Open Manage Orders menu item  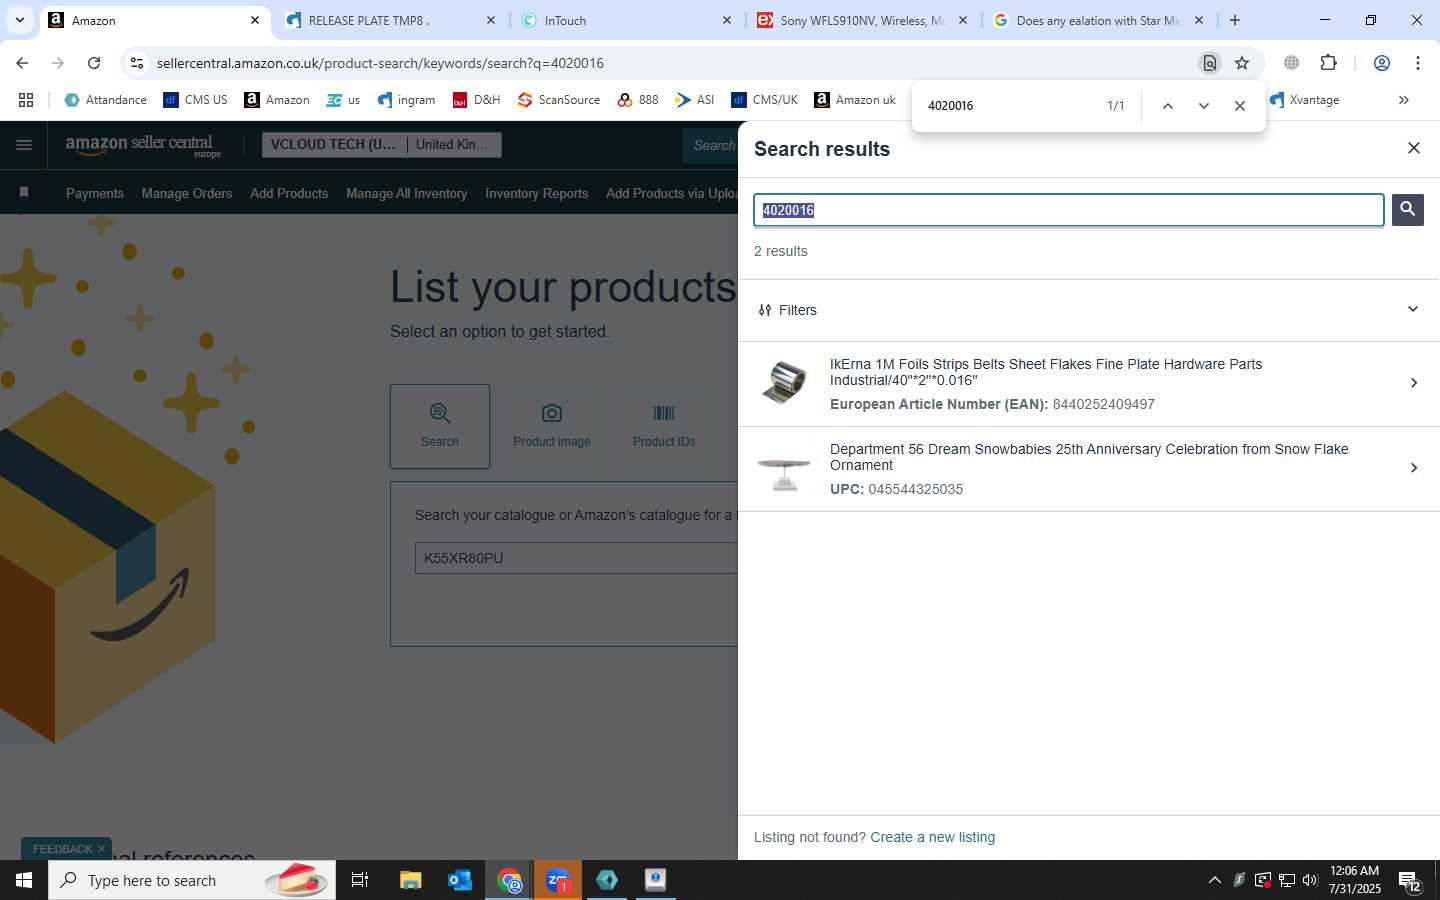187,193
